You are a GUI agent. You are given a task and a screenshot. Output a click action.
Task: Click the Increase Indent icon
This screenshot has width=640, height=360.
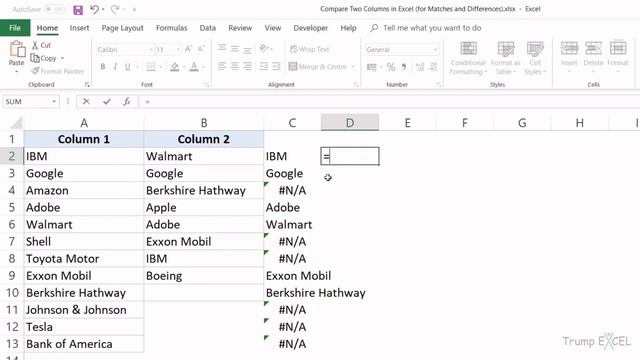pyautogui.click(x=276, y=66)
